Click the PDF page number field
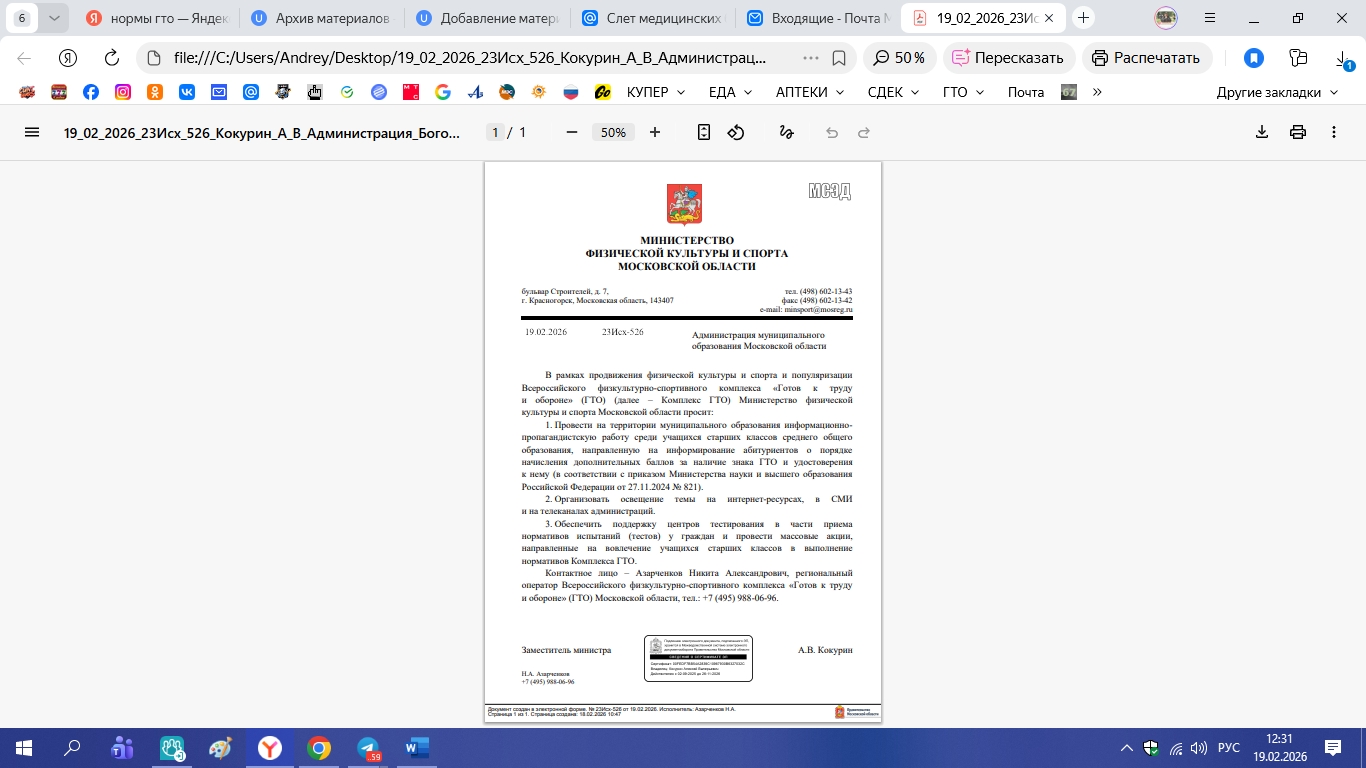 (495, 132)
